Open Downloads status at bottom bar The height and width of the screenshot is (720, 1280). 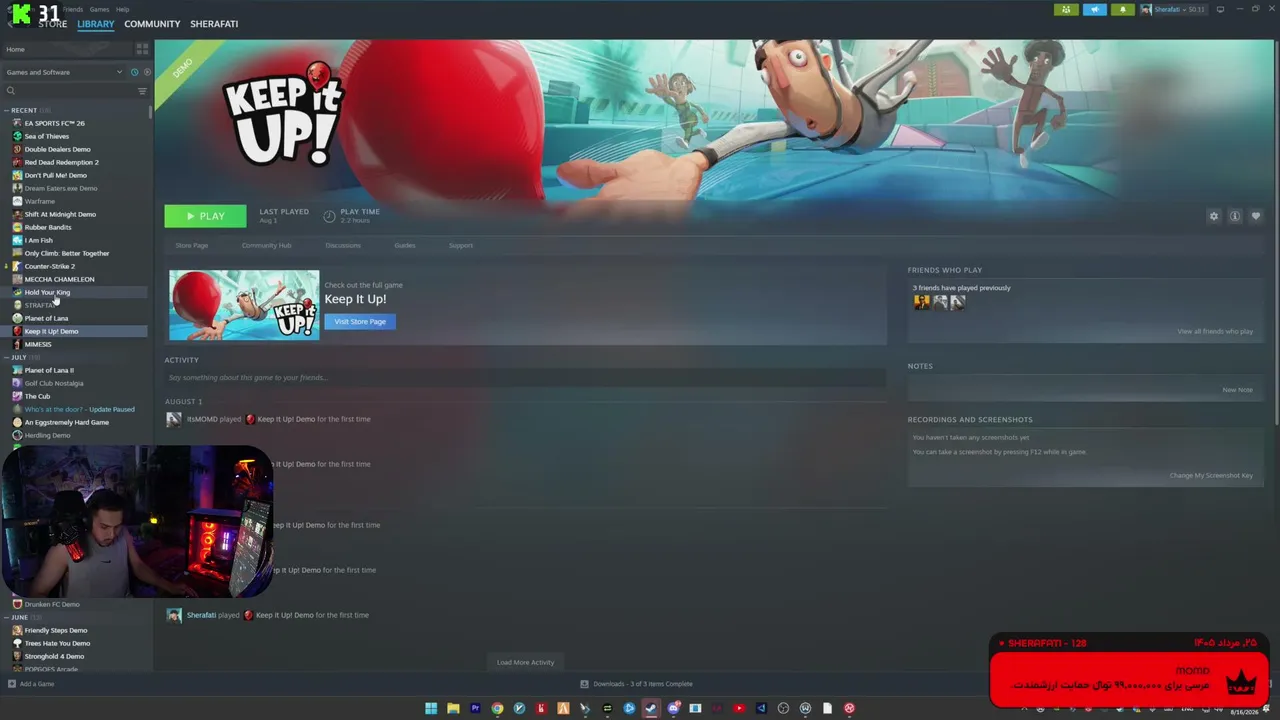(x=637, y=684)
